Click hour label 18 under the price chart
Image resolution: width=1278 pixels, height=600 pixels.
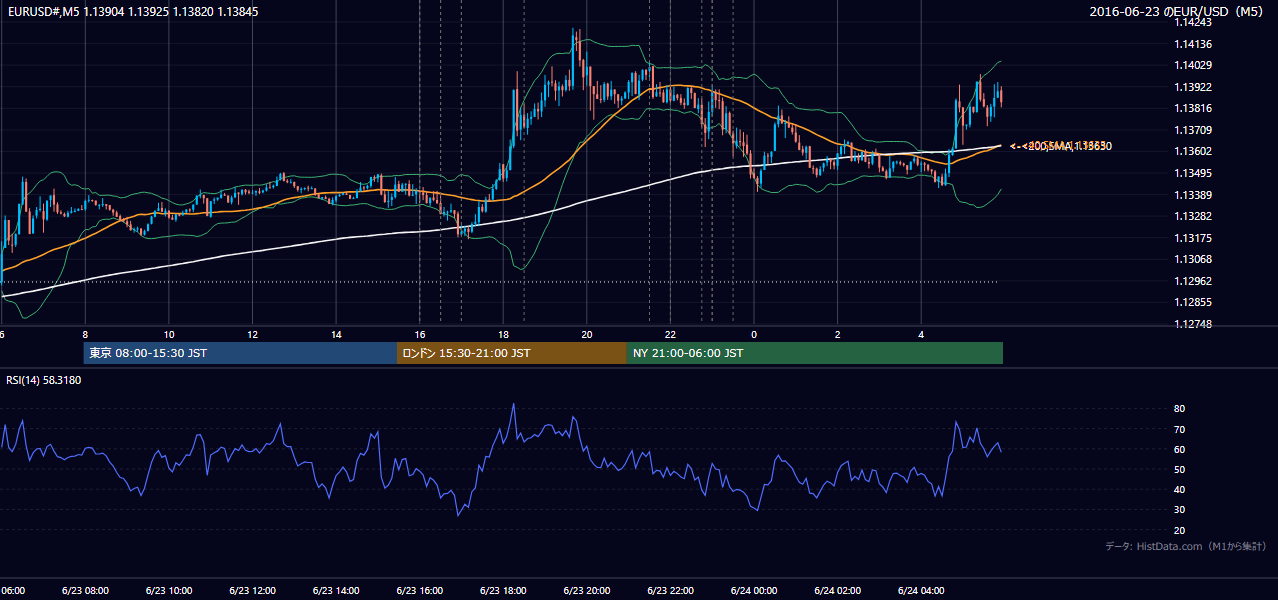tap(504, 334)
